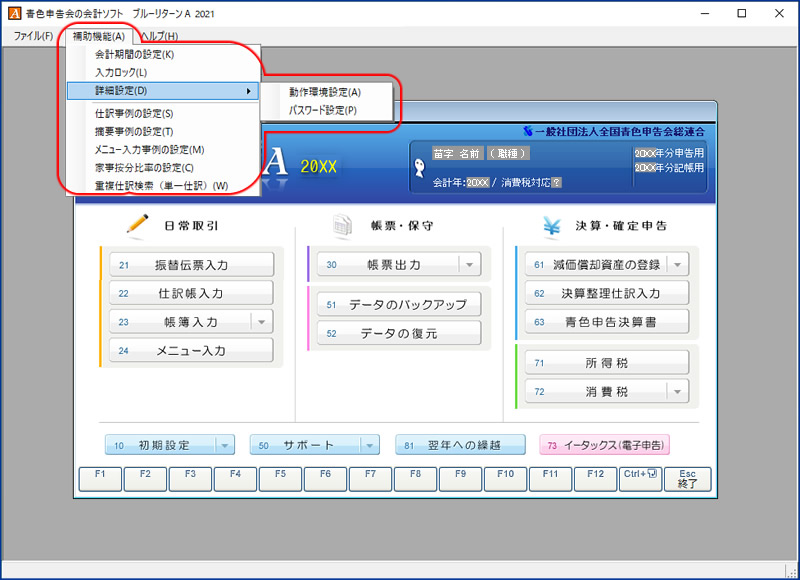Open the 消費税 dropdown arrow
Screen dimensions: 800x580
pyautogui.click(x=677, y=392)
